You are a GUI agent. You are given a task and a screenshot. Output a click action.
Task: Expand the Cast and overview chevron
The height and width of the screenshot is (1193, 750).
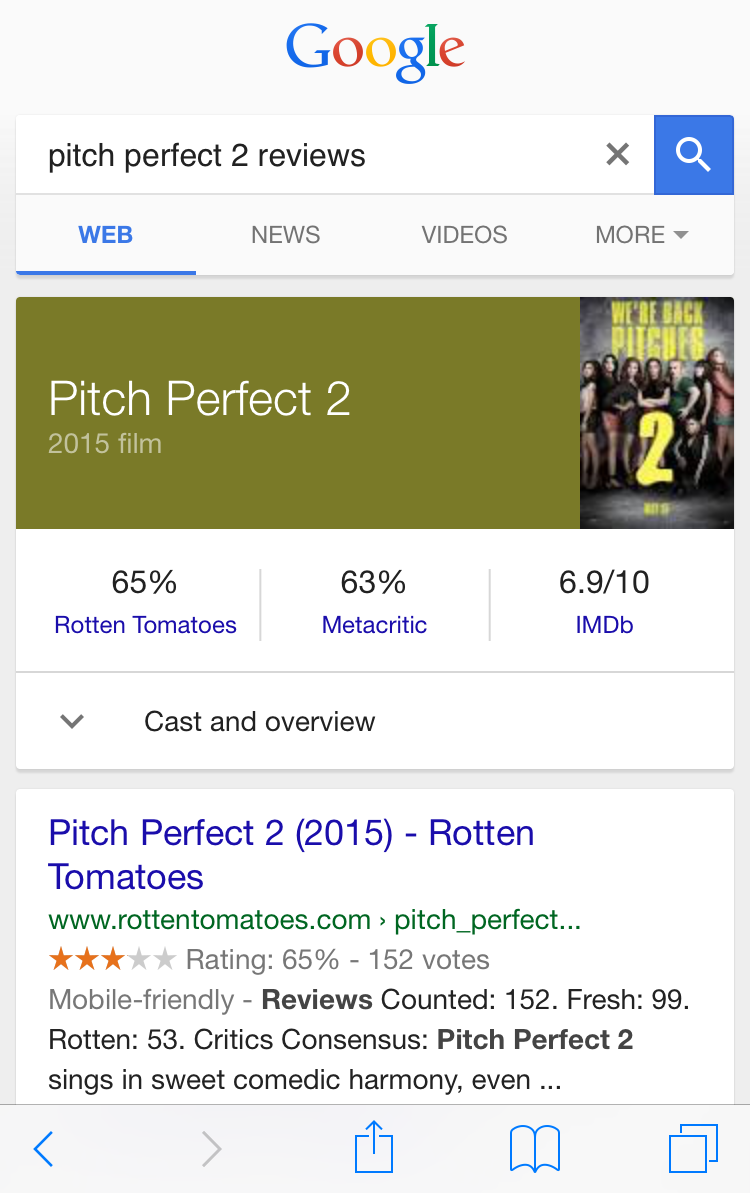[x=72, y=721]
